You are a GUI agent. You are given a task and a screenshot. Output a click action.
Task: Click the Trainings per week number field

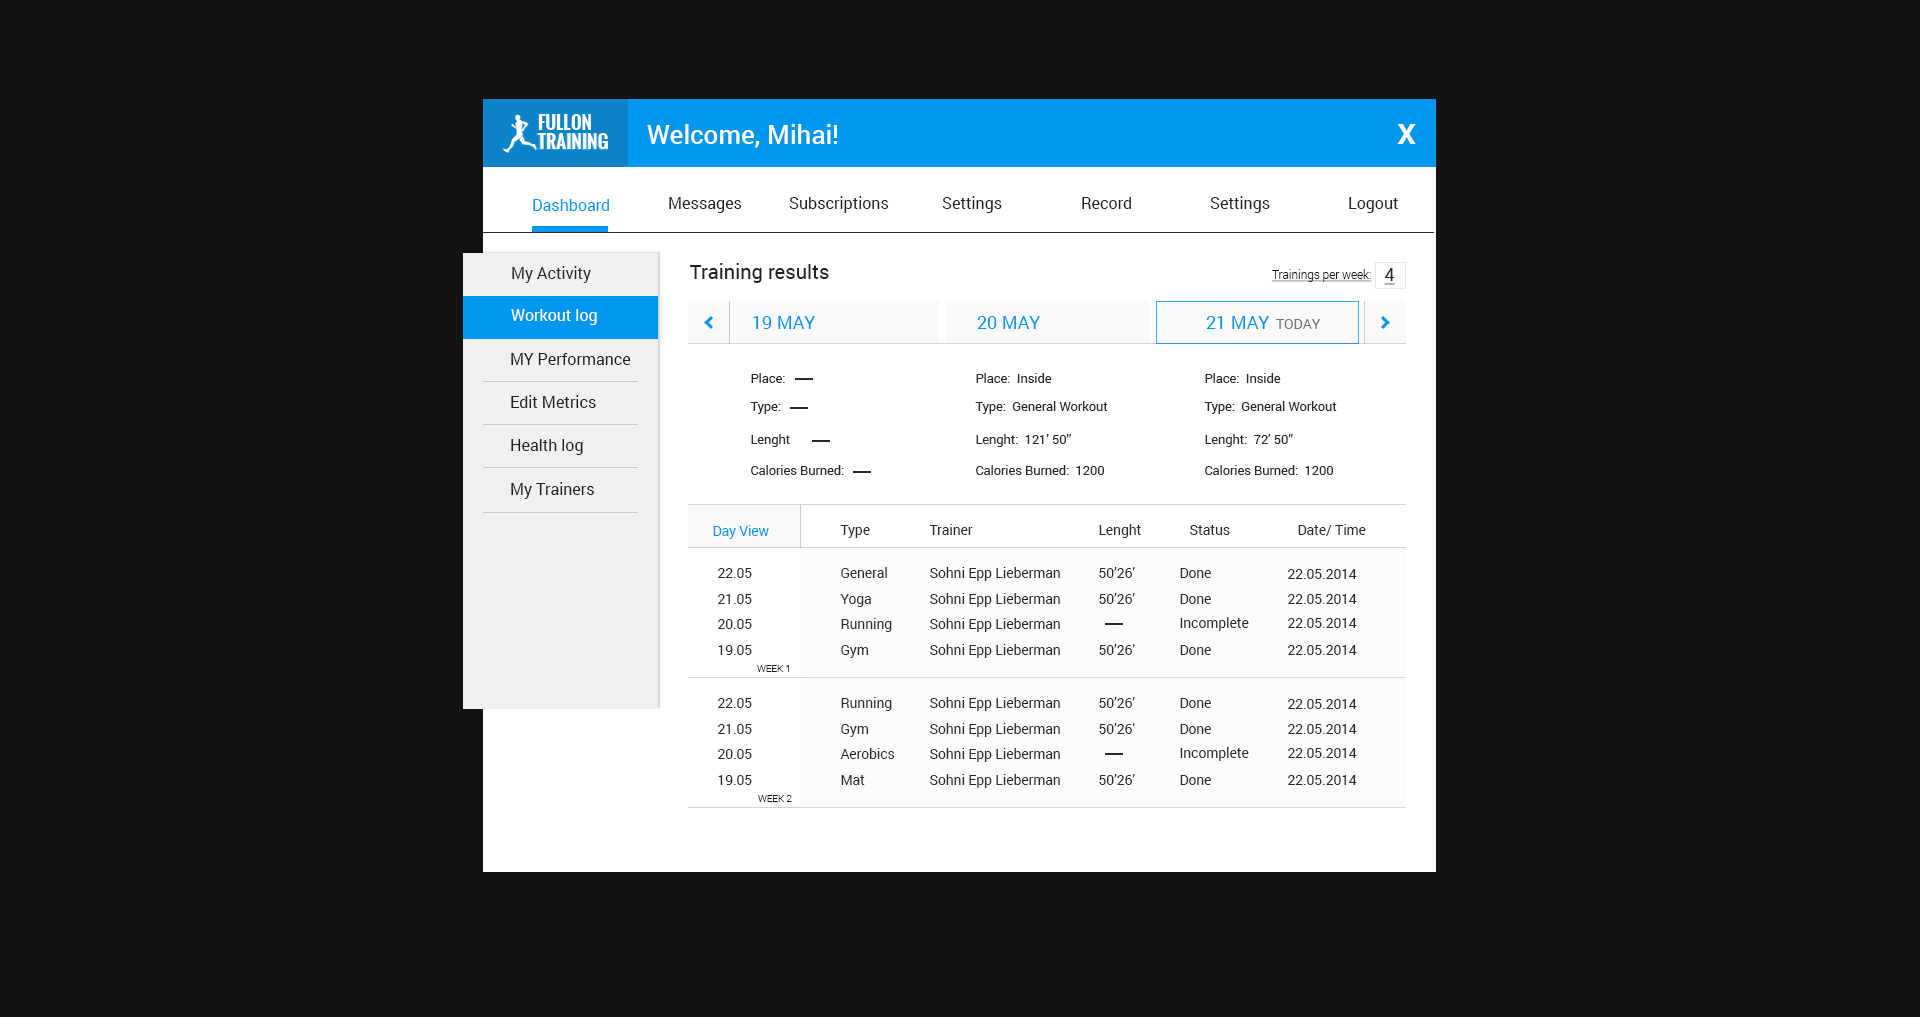coord(1389,275)
